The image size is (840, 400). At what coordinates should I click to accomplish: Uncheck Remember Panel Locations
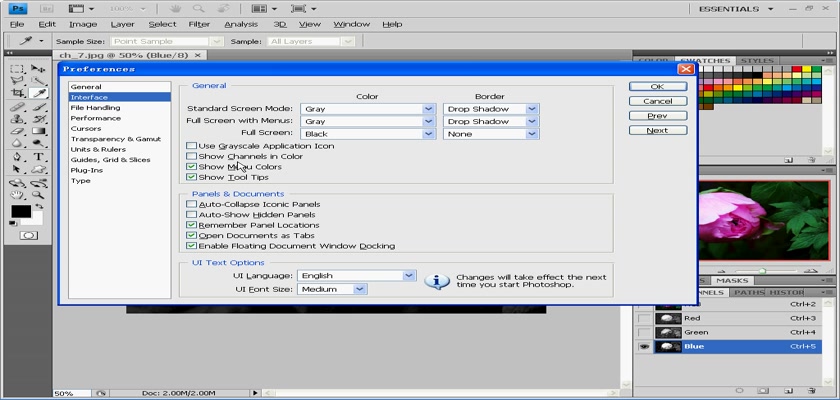[x=191, y=225]
